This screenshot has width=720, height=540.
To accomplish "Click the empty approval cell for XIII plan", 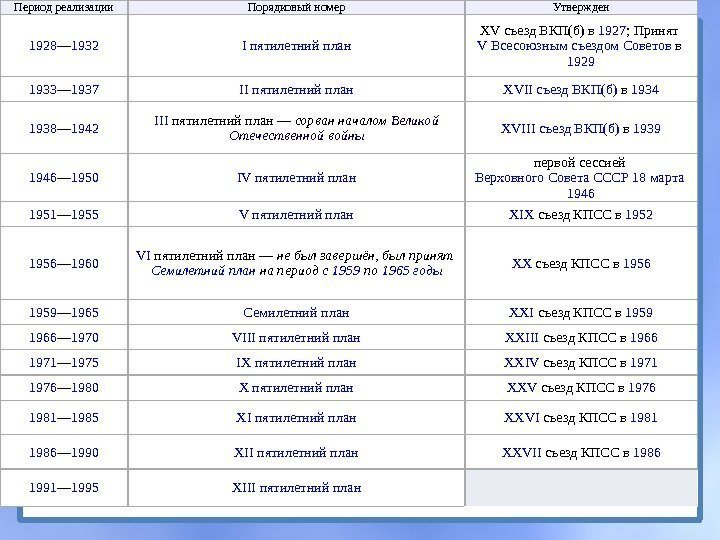I will coord(581,488).
